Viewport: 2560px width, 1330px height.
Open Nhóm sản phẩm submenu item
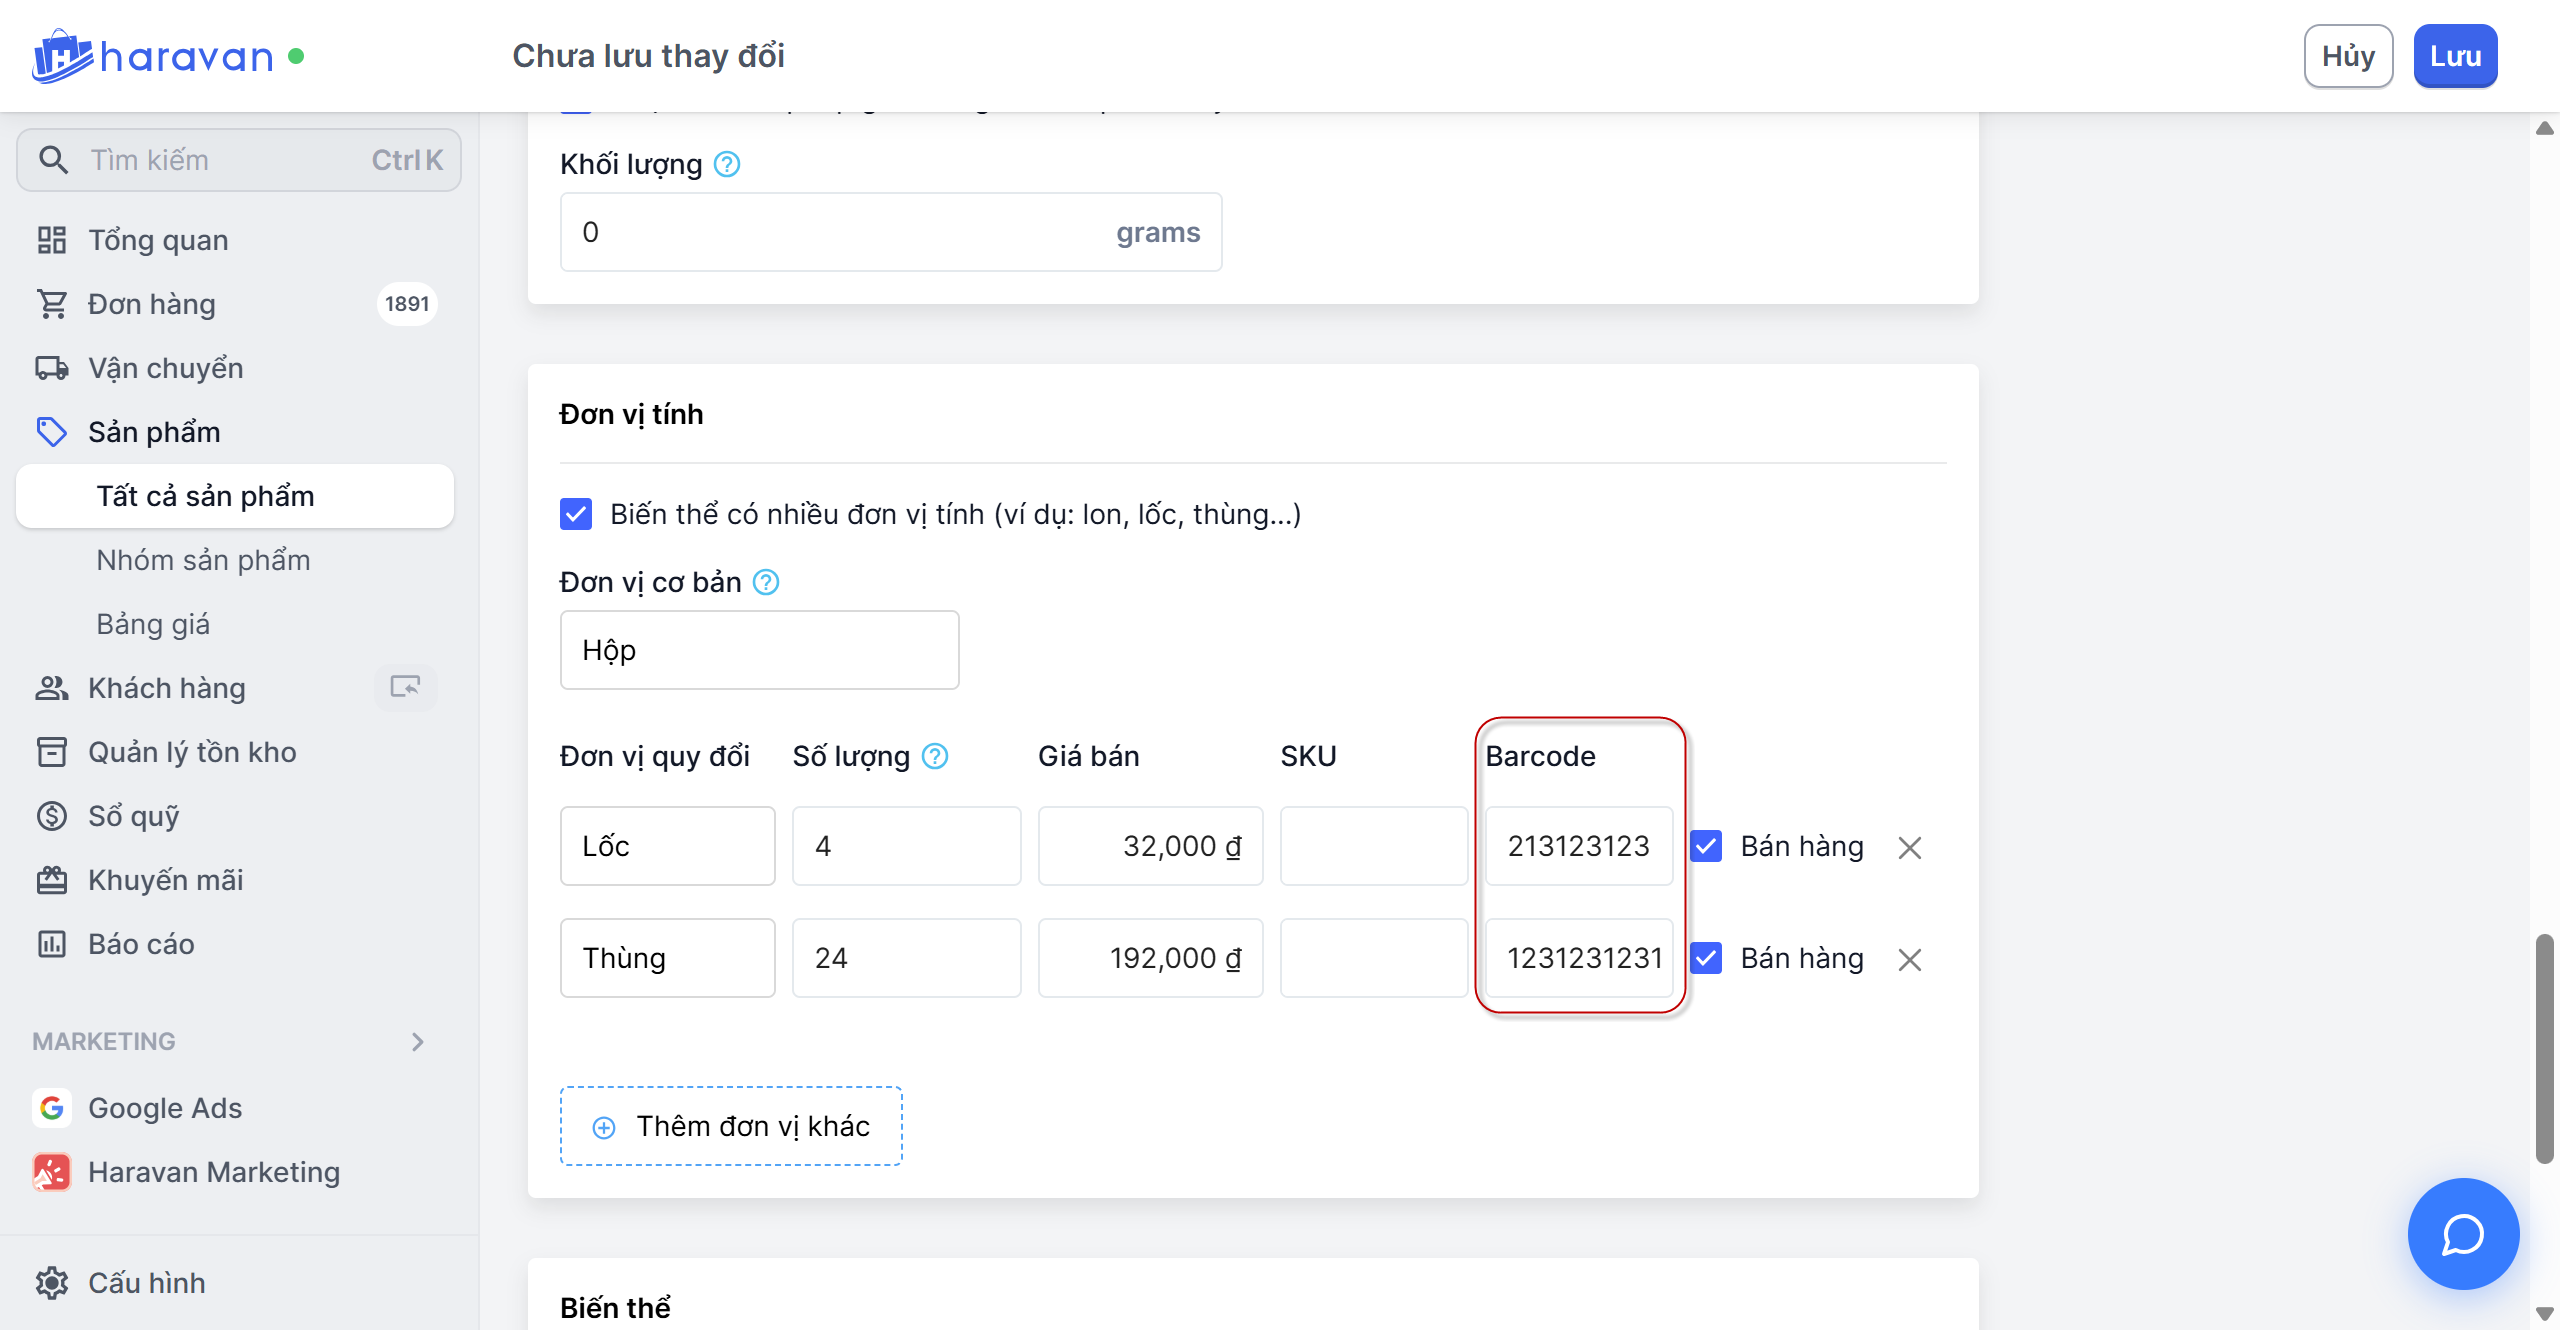[x=203, y=560]
